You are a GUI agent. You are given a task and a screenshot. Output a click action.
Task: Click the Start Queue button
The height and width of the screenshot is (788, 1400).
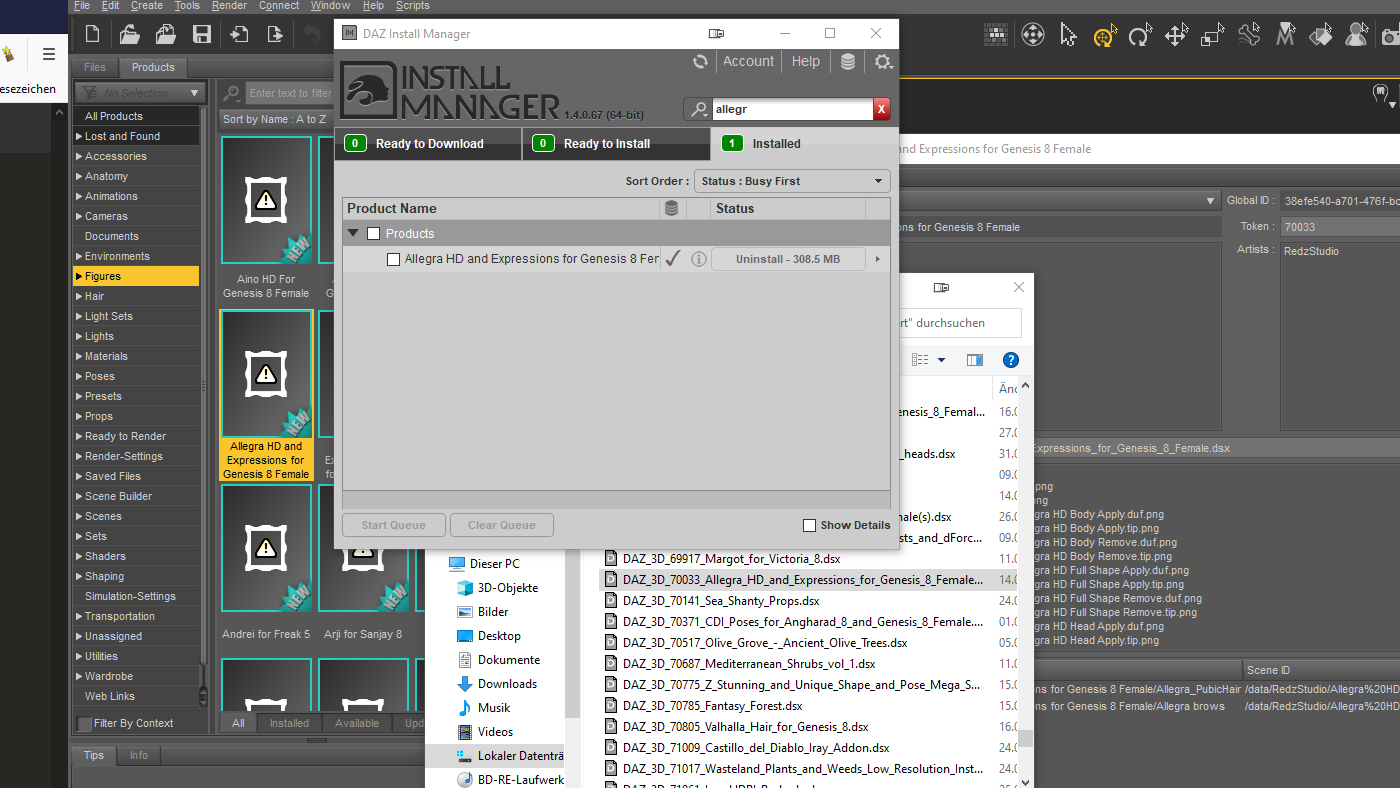pos(394,525)
